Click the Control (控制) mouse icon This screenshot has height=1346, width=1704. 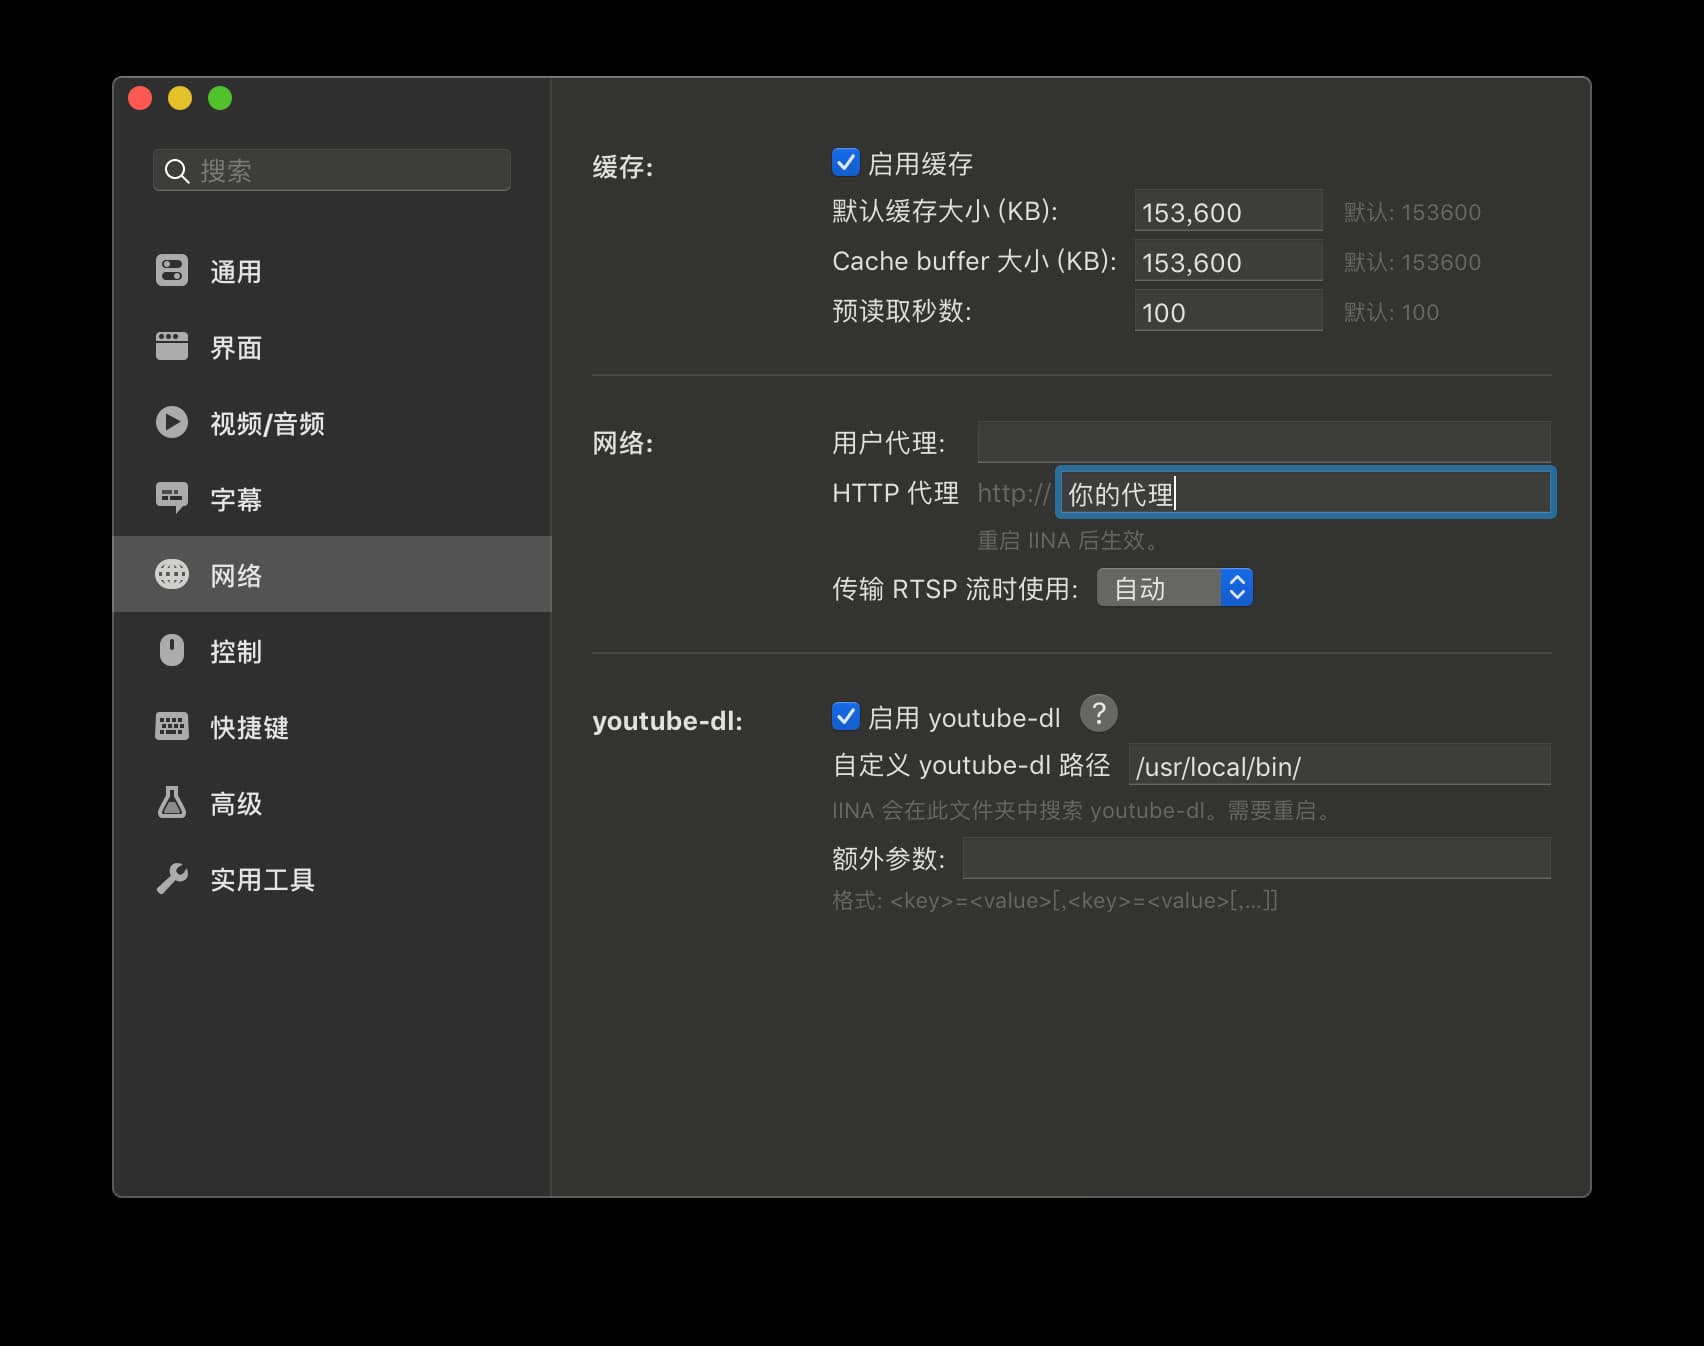(x=172, y=650)
